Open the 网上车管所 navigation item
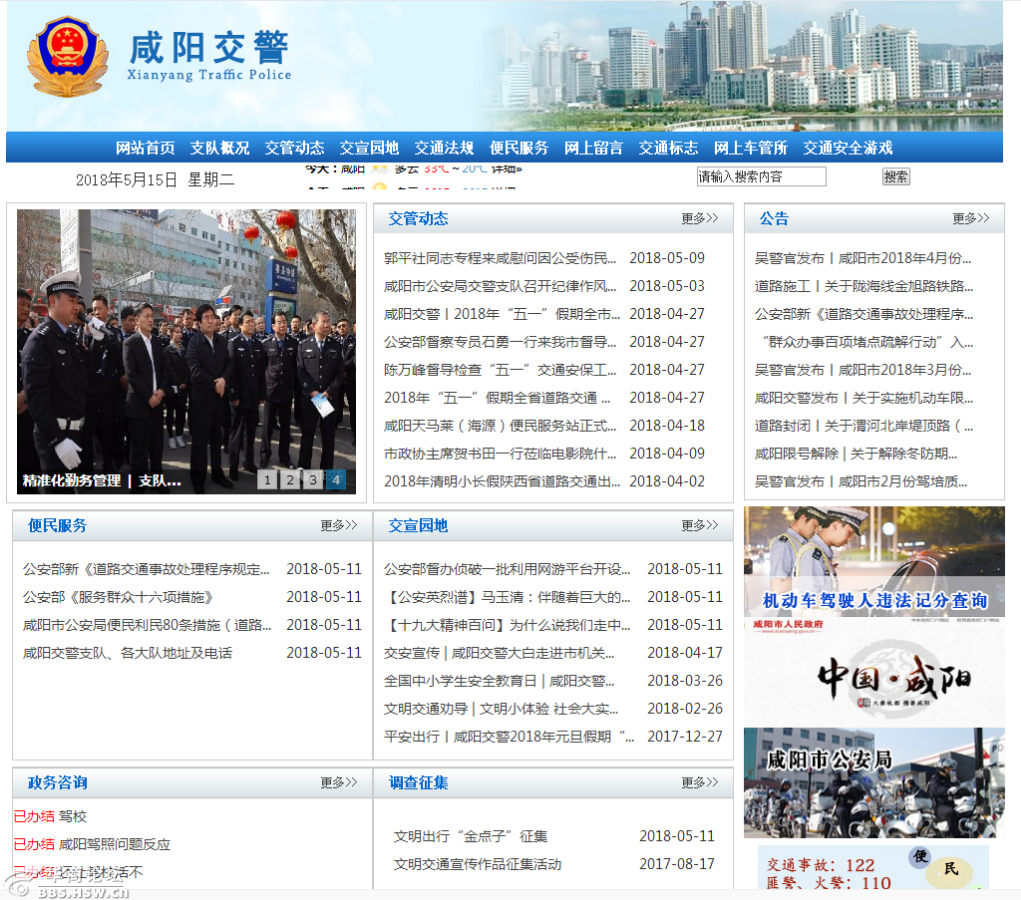 point(750,148)
